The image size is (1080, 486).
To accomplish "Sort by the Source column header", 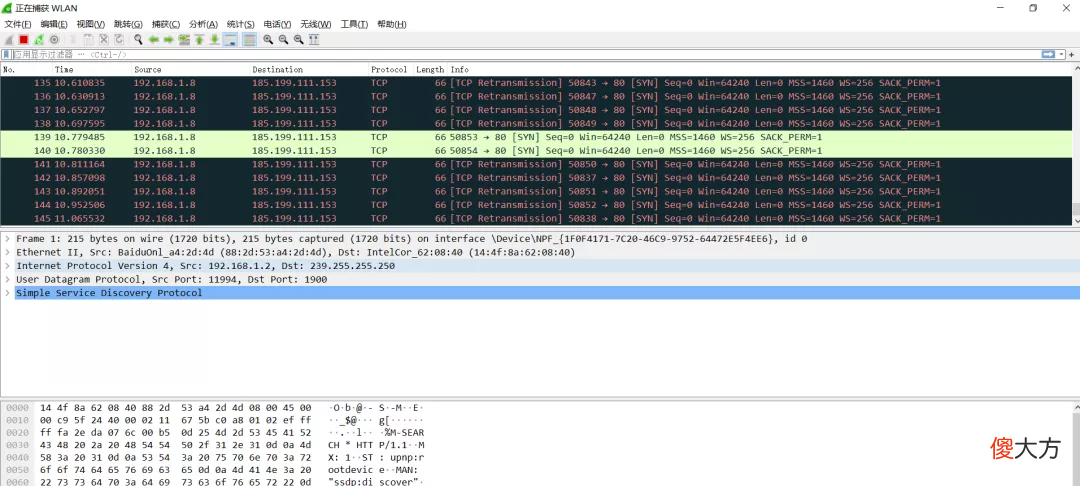I will click(190, 70).
